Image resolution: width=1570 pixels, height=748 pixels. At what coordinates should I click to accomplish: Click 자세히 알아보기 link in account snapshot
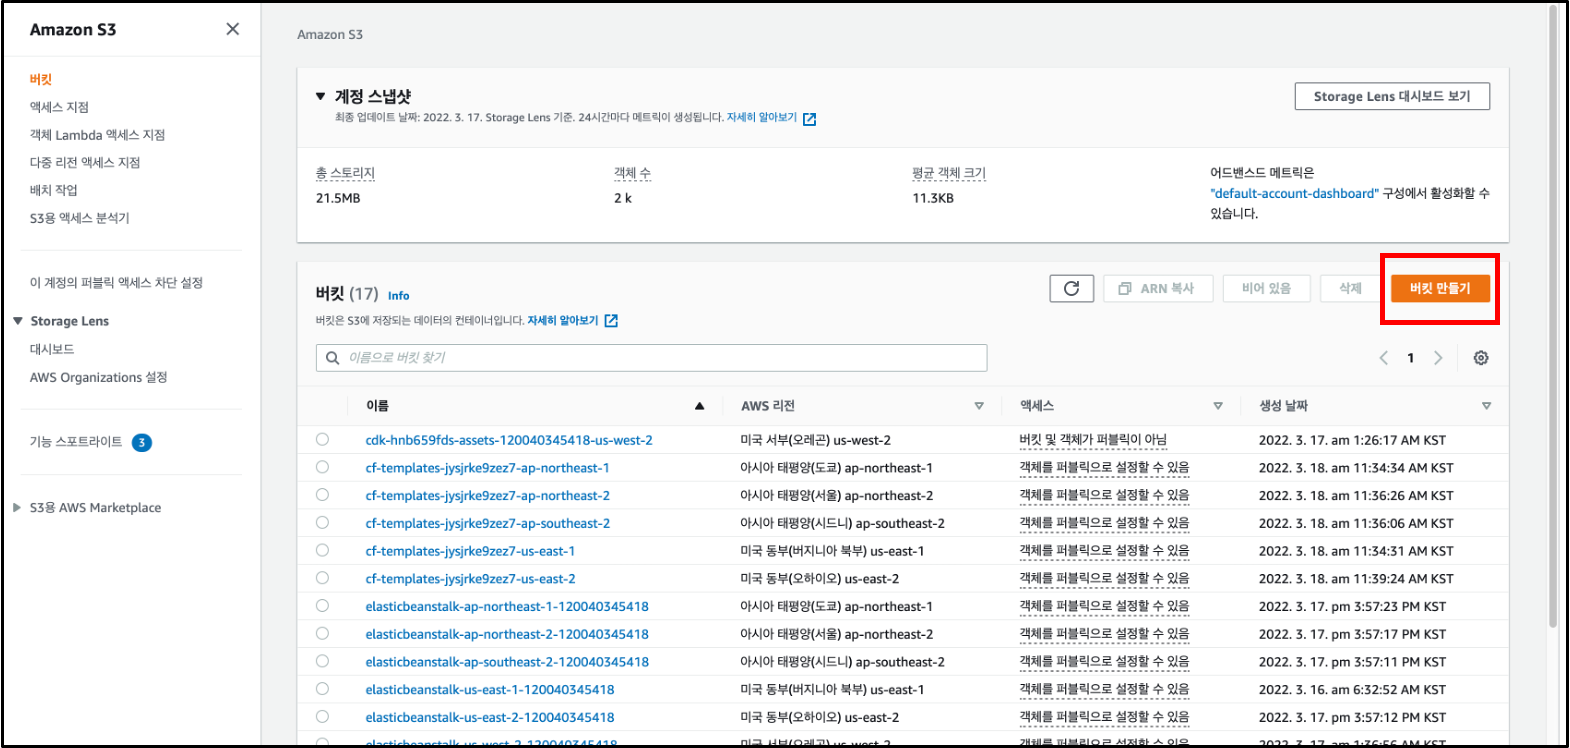click(762, 118)
